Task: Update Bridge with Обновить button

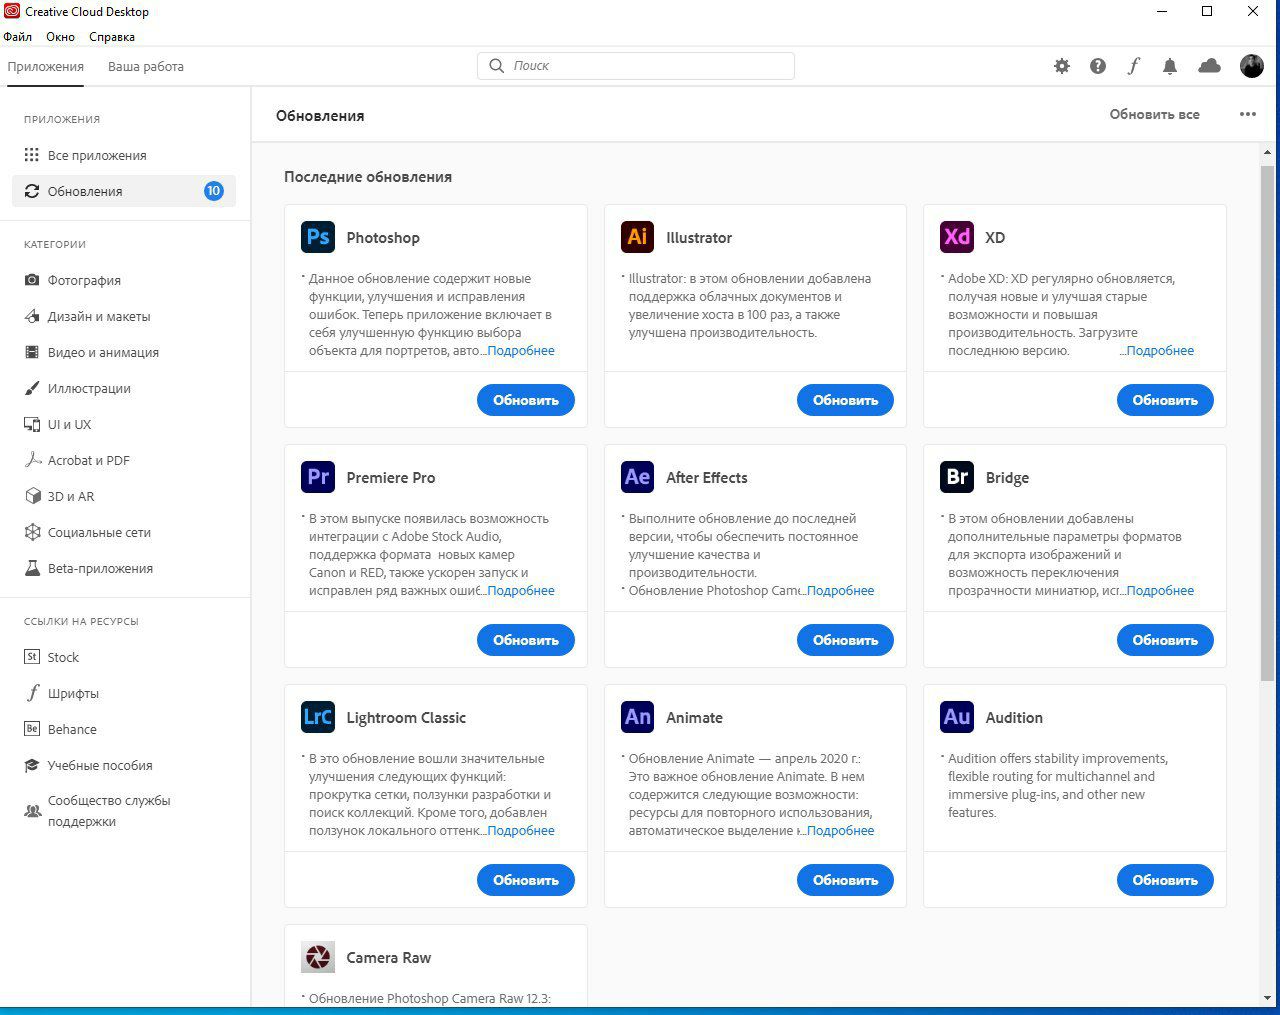Action: tap(1165, 640)
